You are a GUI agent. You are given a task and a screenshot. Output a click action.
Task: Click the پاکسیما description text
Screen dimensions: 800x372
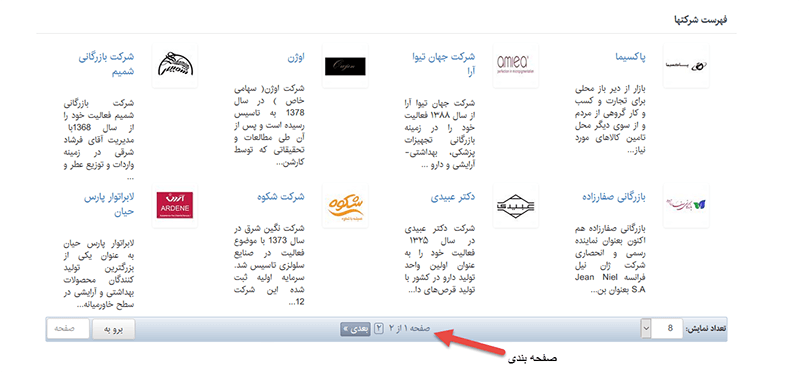[610, 120]
